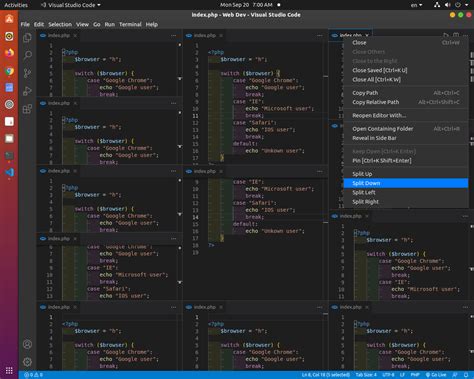This screenshot has height=379, width=474.
Task: Show errors and warnings from the status bar
Action: 33,375
